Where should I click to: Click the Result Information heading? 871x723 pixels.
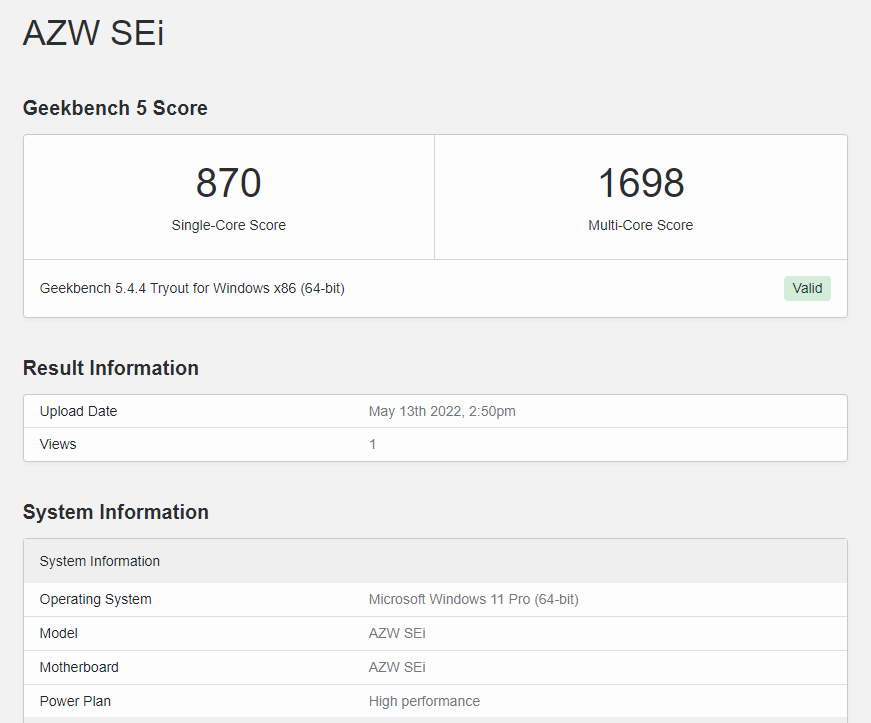111,368
